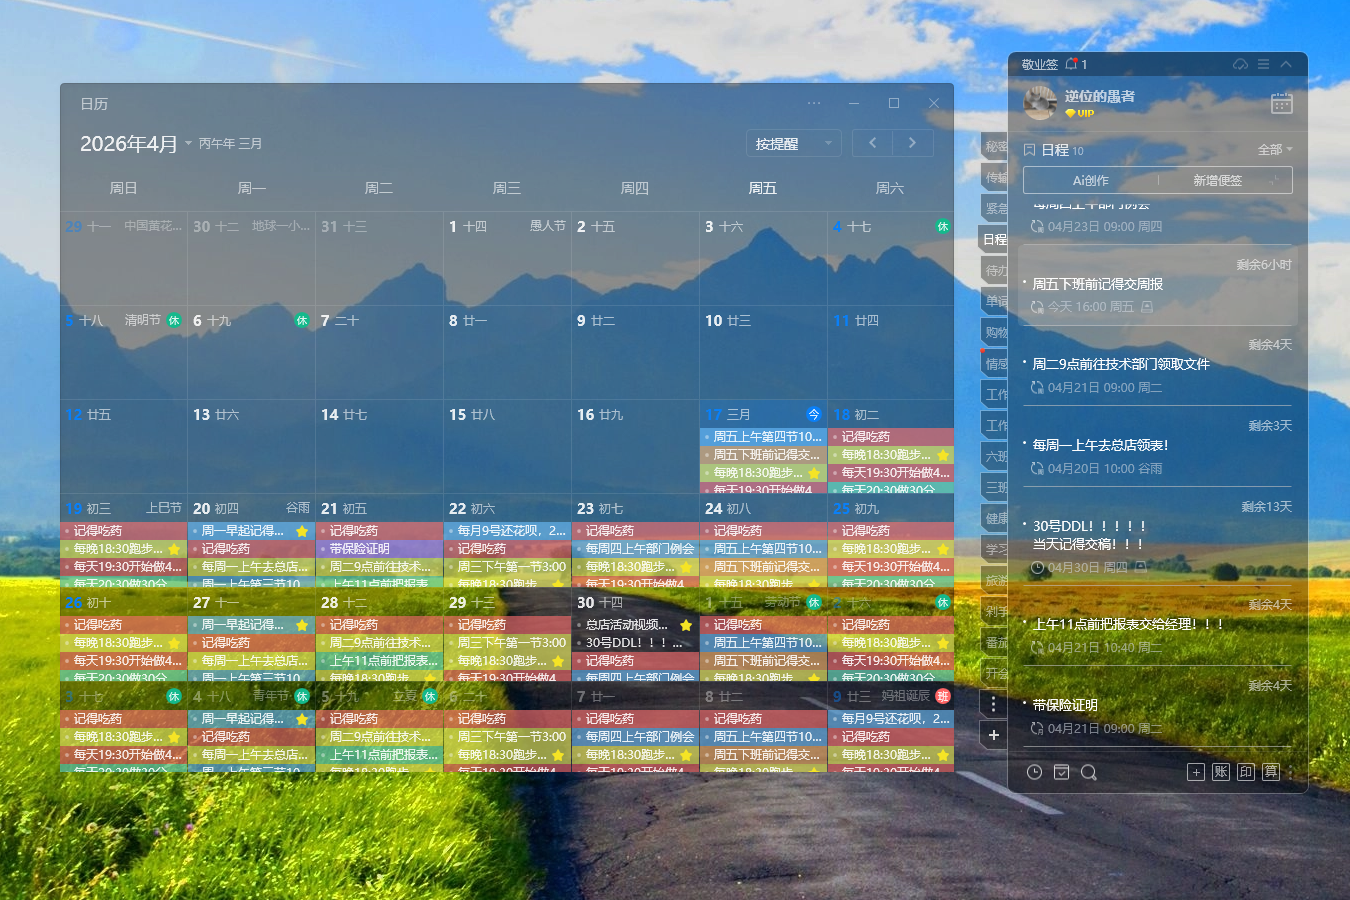Add a new category with sidebar plus
Image resolution: width=1350 pixels, height=900 pixels.
tap(993, 735)
